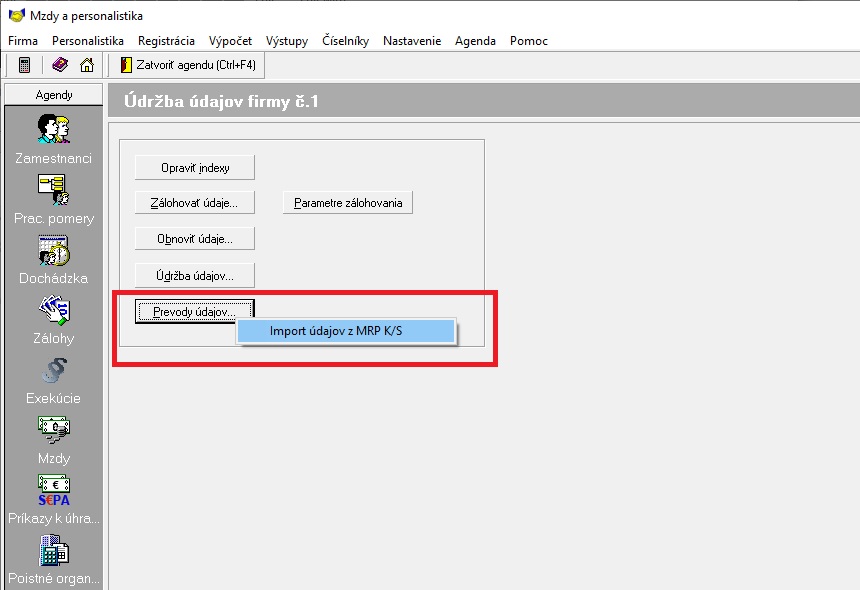The width and height of the screenshot is (860, 590).
Task: Click the Opraviť indexy button
Action: (x=195, y=168)
